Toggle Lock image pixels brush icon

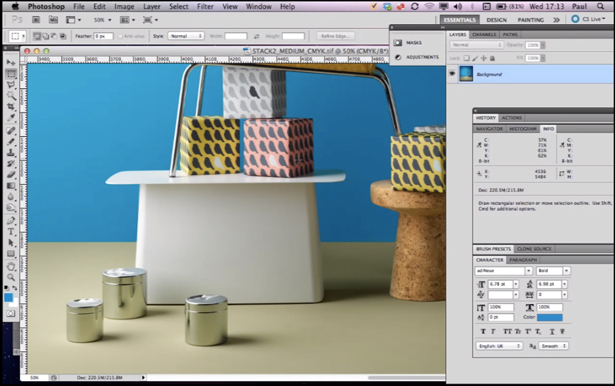pyautogui.click(x=475, y=58)
